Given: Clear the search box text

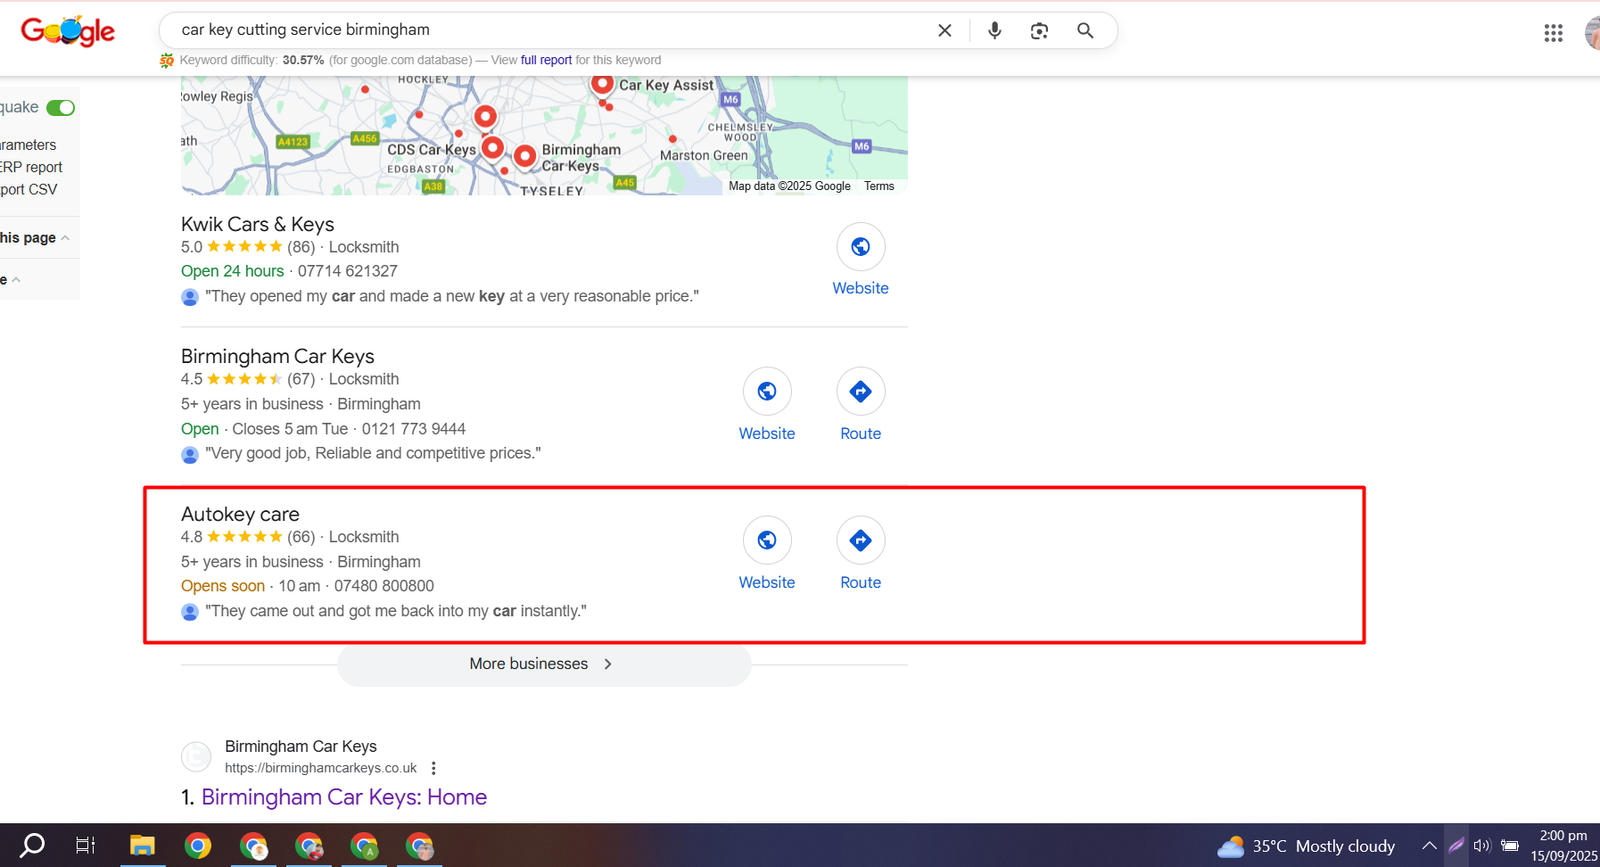Looking at the screenshot, I should coord(944,31).
